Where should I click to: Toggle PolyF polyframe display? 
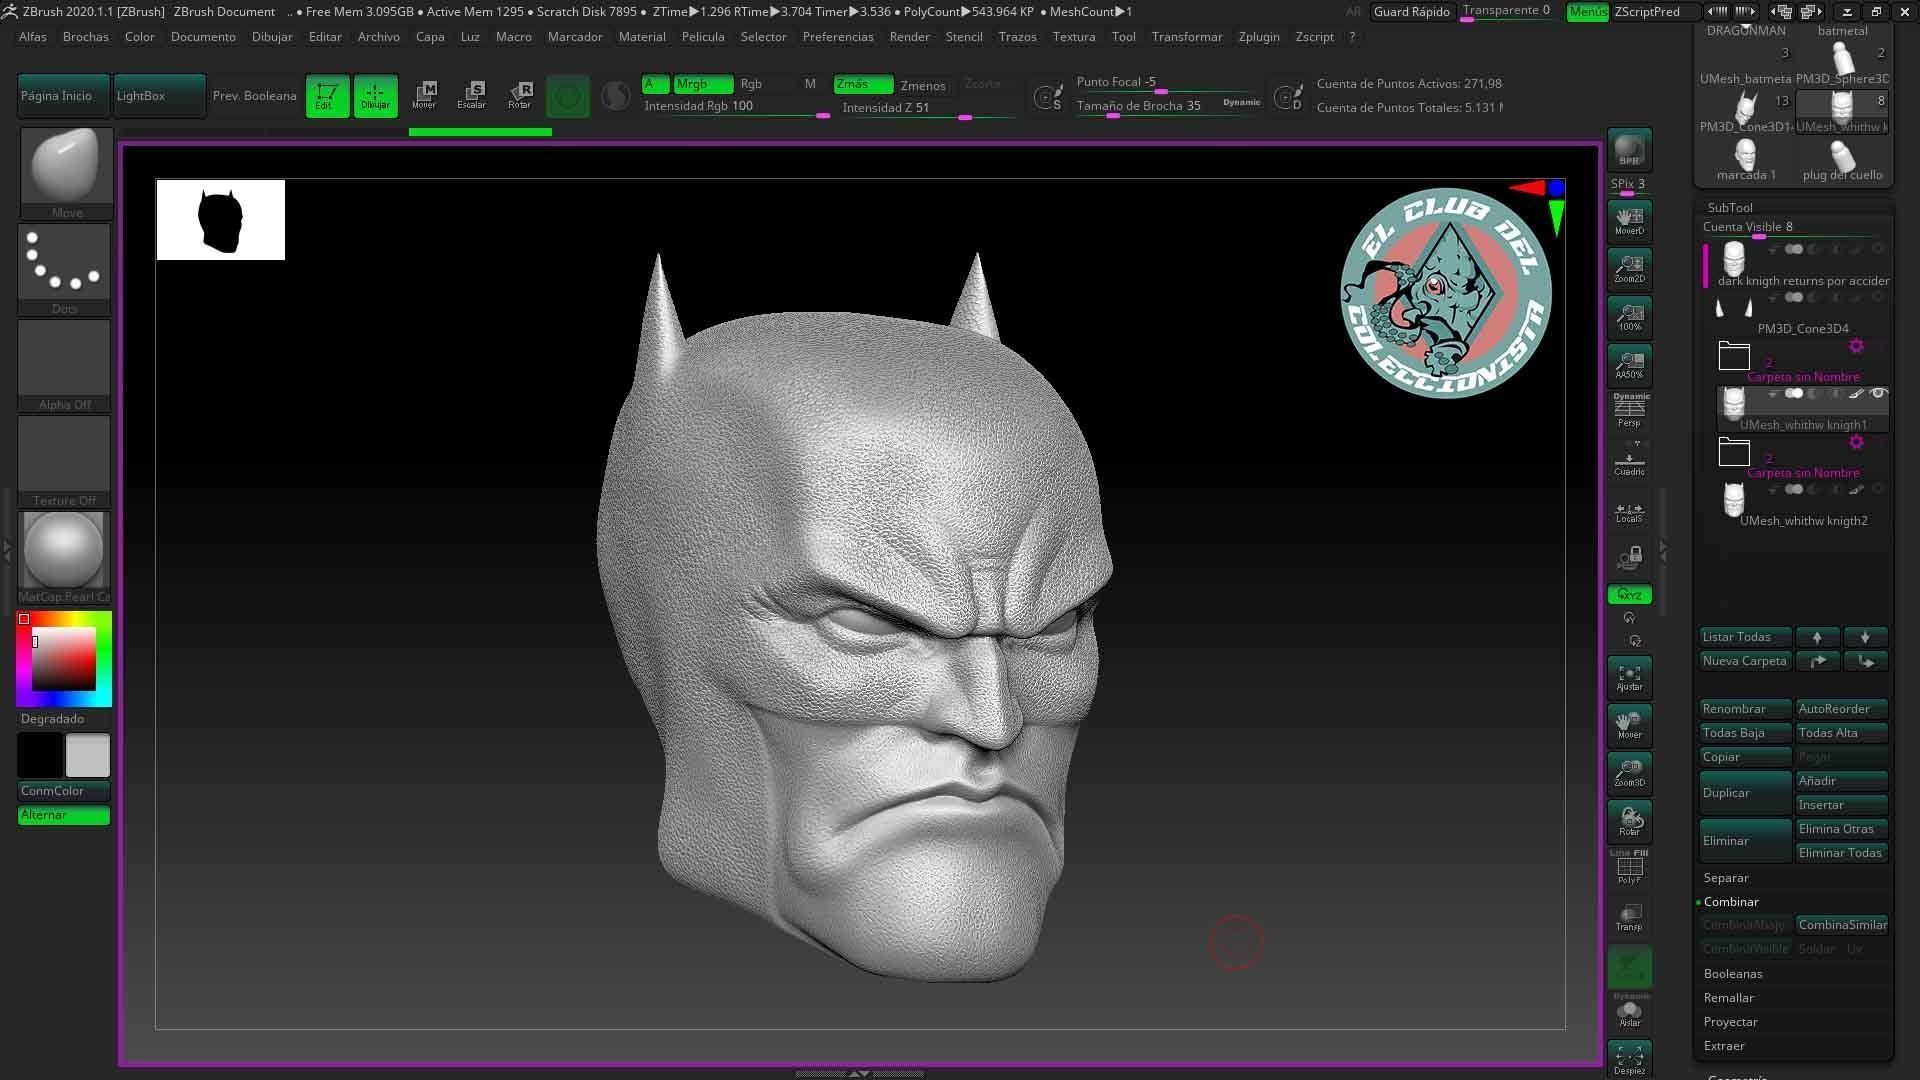pyautogui.click(x=1629, y=868)
